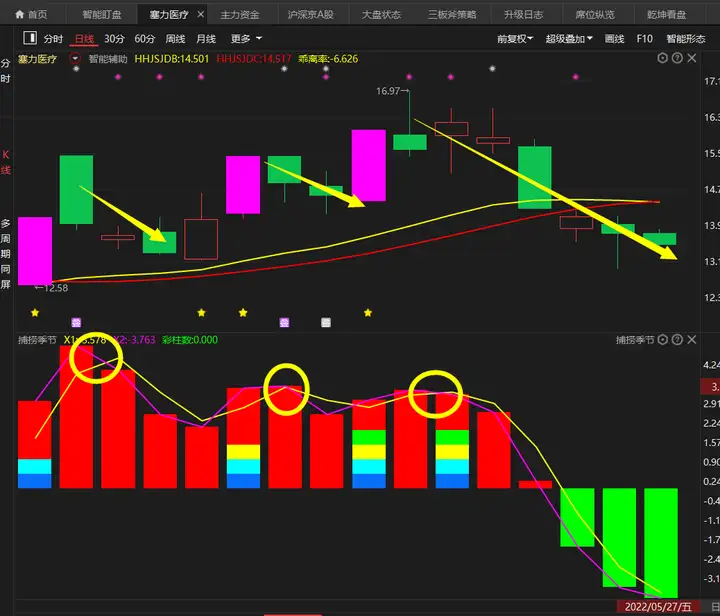
Task: Click help question icon in main chart header
Action: [678, 59]
